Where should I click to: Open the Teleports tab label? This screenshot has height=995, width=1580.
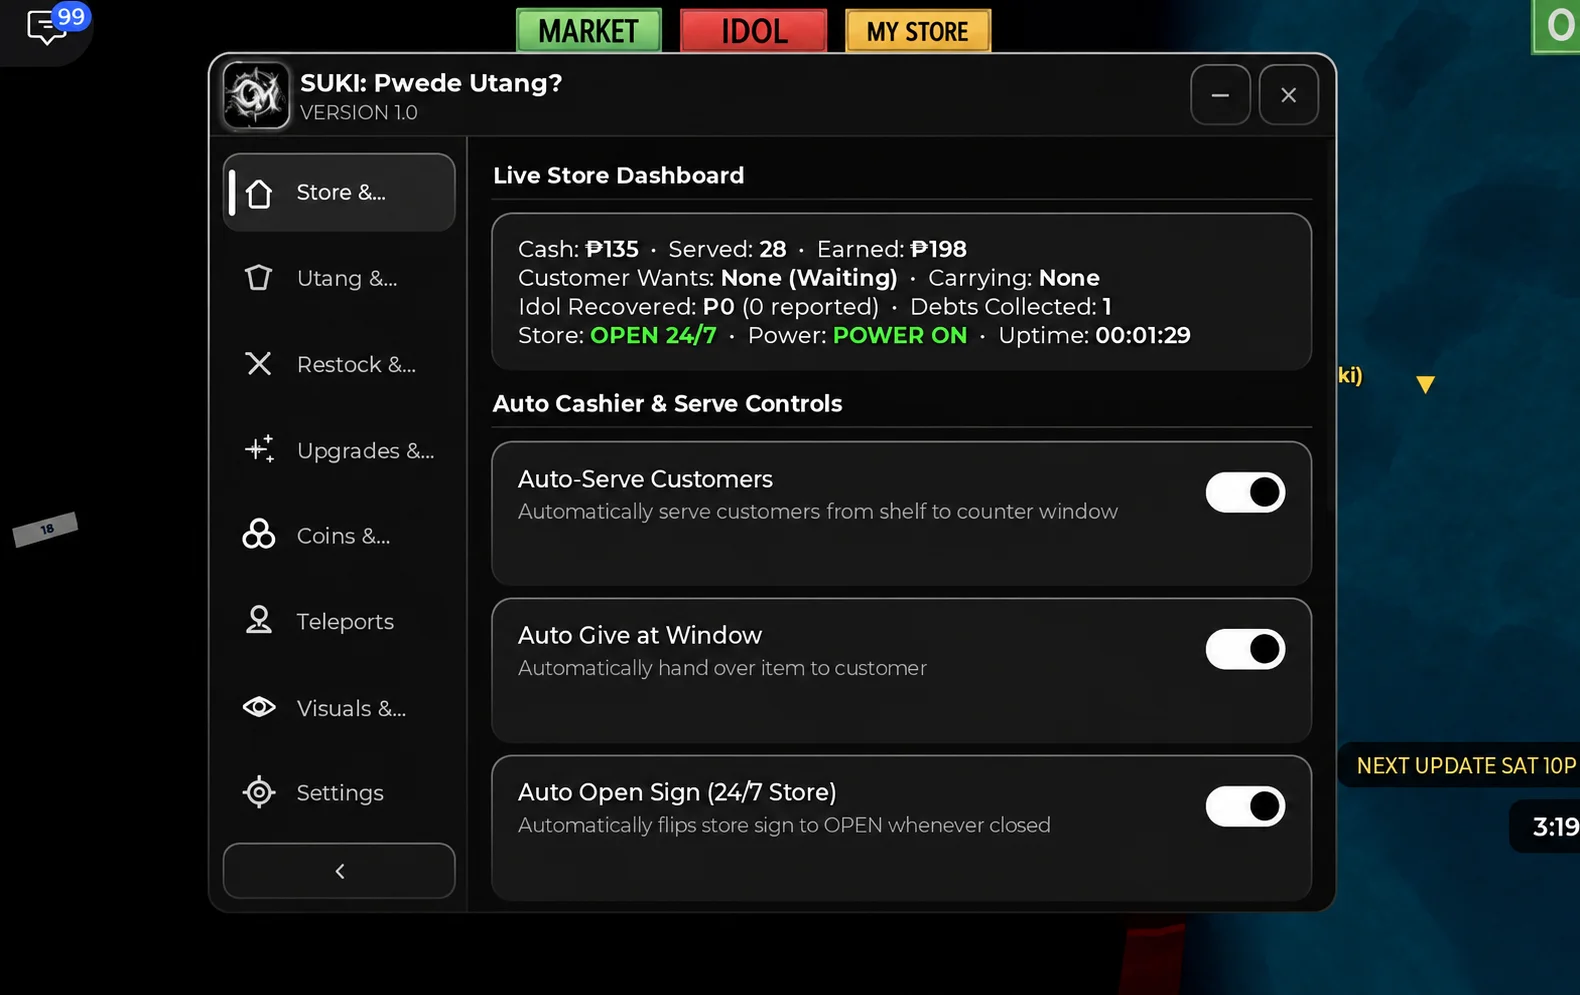coord(345,622)
